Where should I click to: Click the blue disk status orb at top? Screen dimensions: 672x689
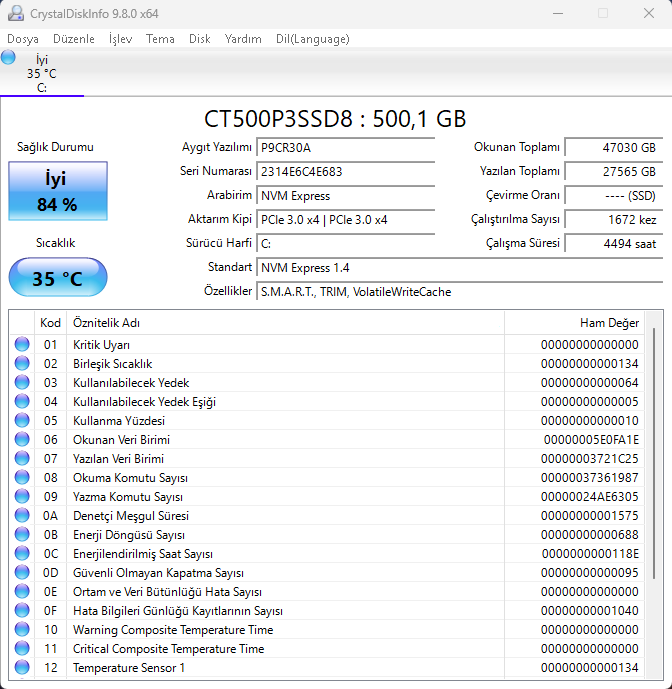tap(8, 57)
